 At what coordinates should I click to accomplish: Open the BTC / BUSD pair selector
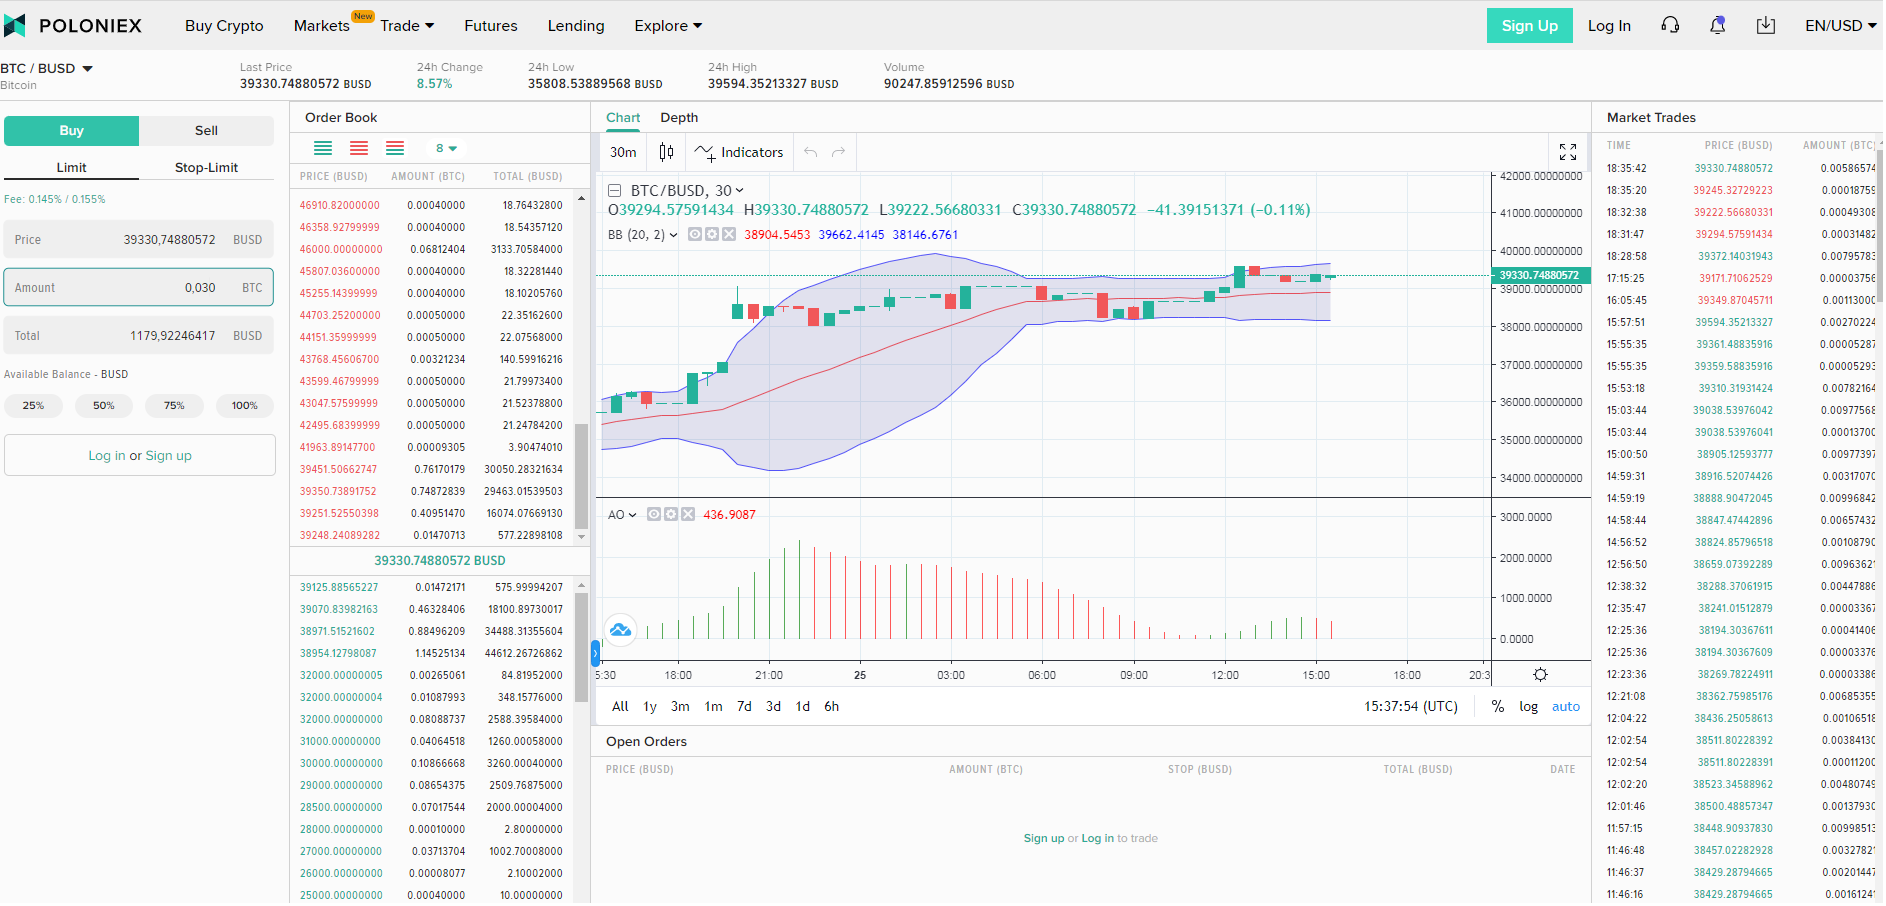pos(47,68)
